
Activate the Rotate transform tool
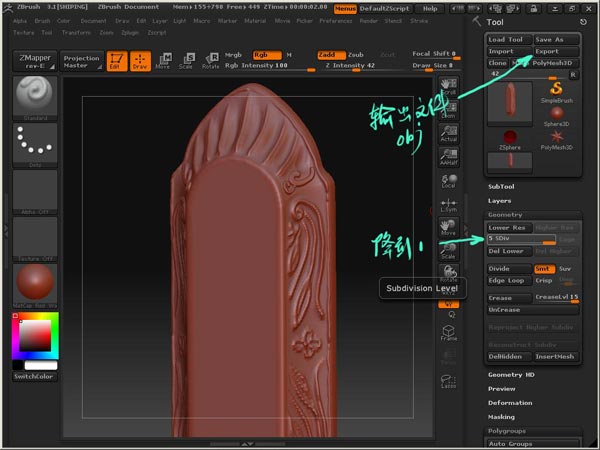click(x=211, y=61)
